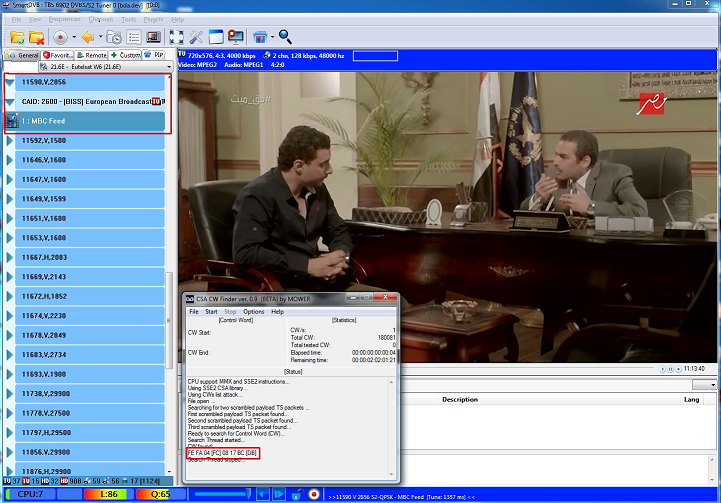The image size is (721, 503).
Task: Click the Q:65 signal quality bar
Action: (160, 494)
